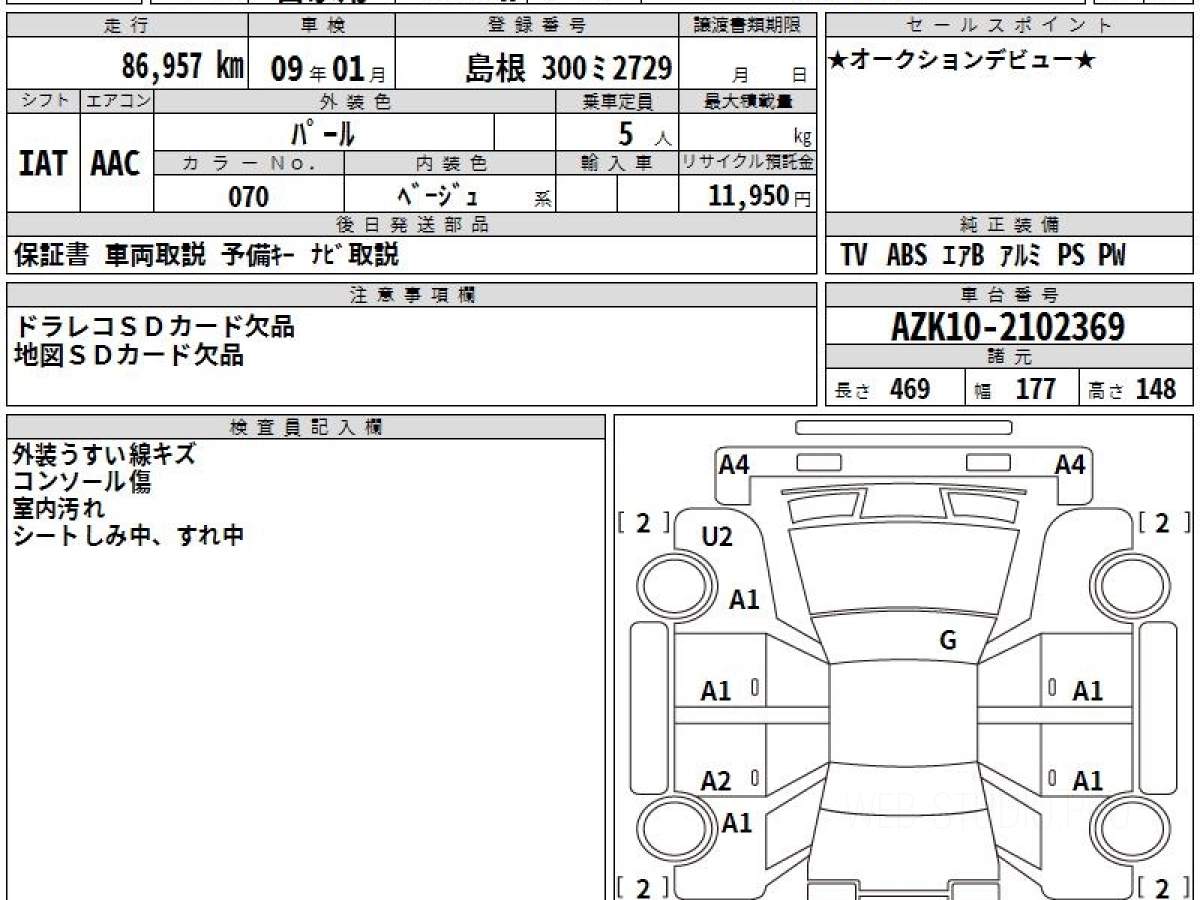Select the [2] tire mark at diagram's top-right
Image resolution: width=1200 pixels, height=900 pixels.
coord(1162,522)
